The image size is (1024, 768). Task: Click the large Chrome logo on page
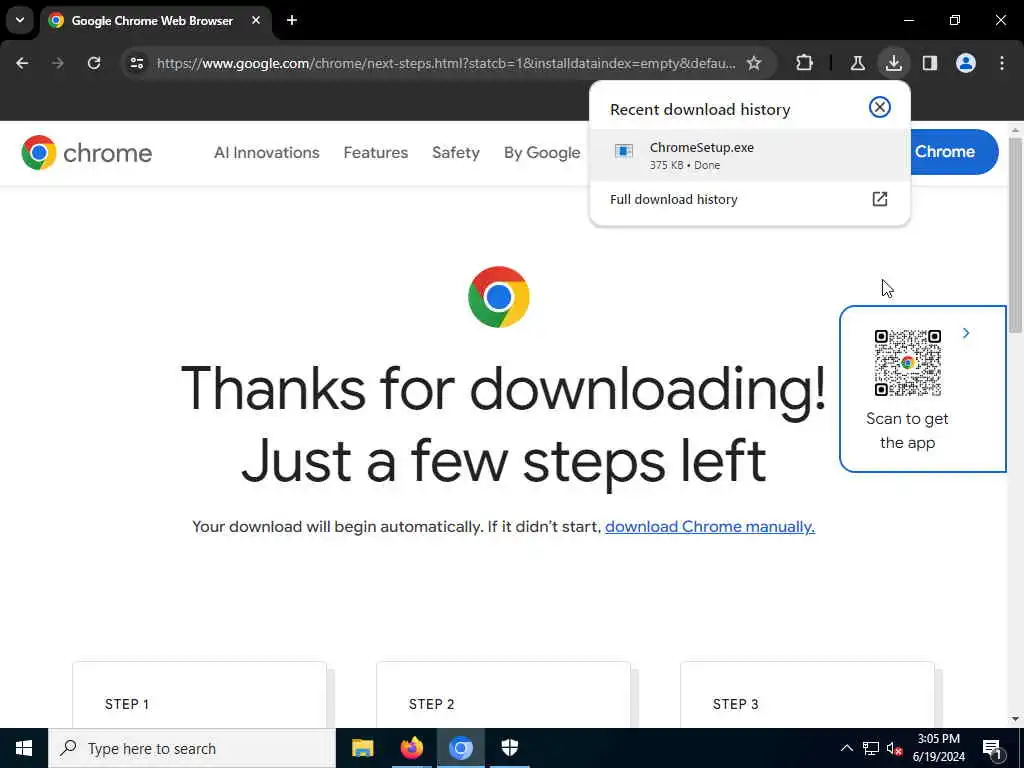point(499,296)
